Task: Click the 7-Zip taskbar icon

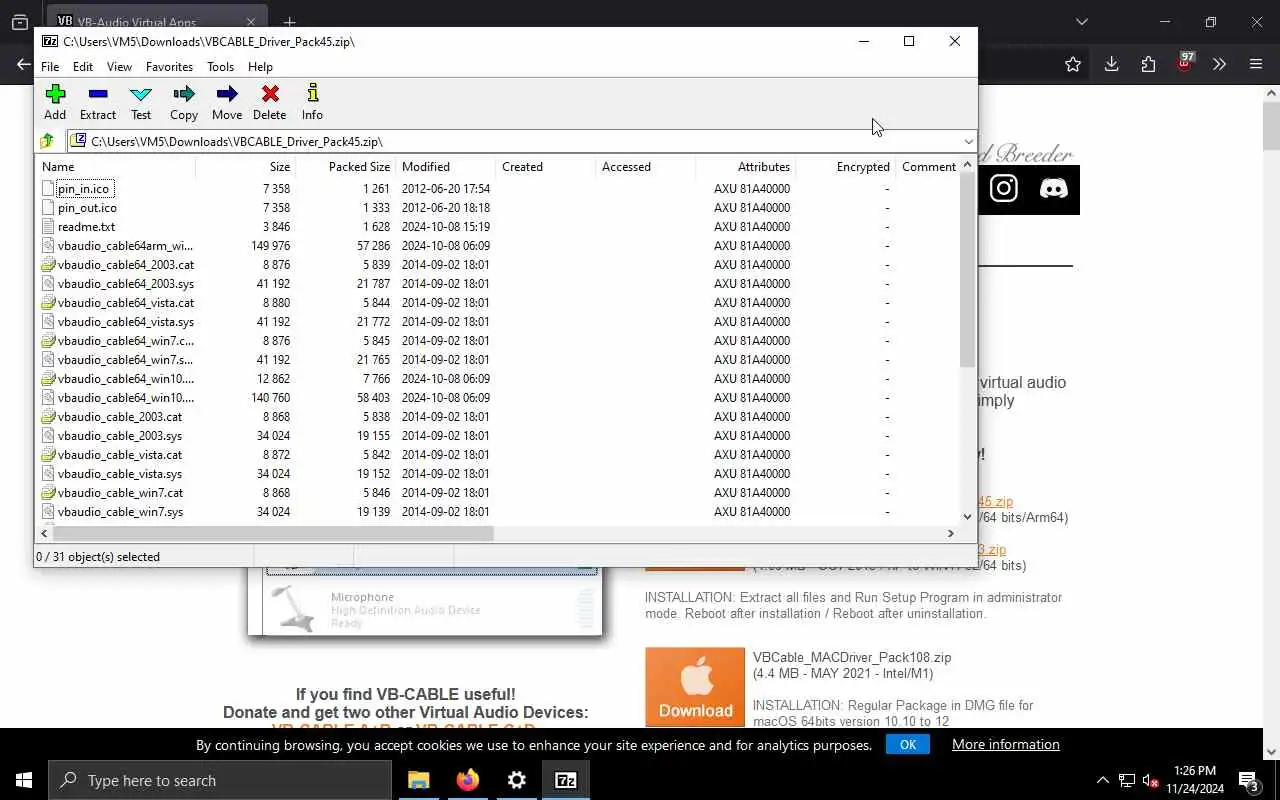Action: point(566,780)
